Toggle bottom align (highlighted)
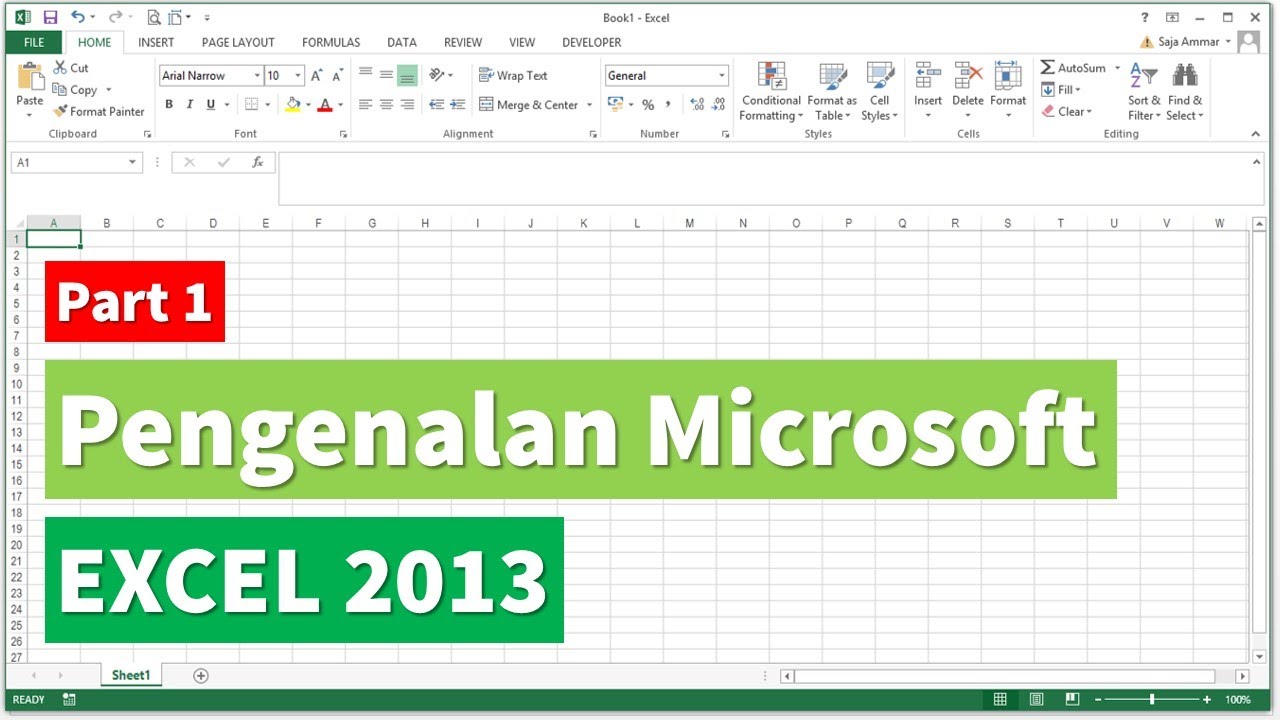1280x720 pixels. [407, 75]
